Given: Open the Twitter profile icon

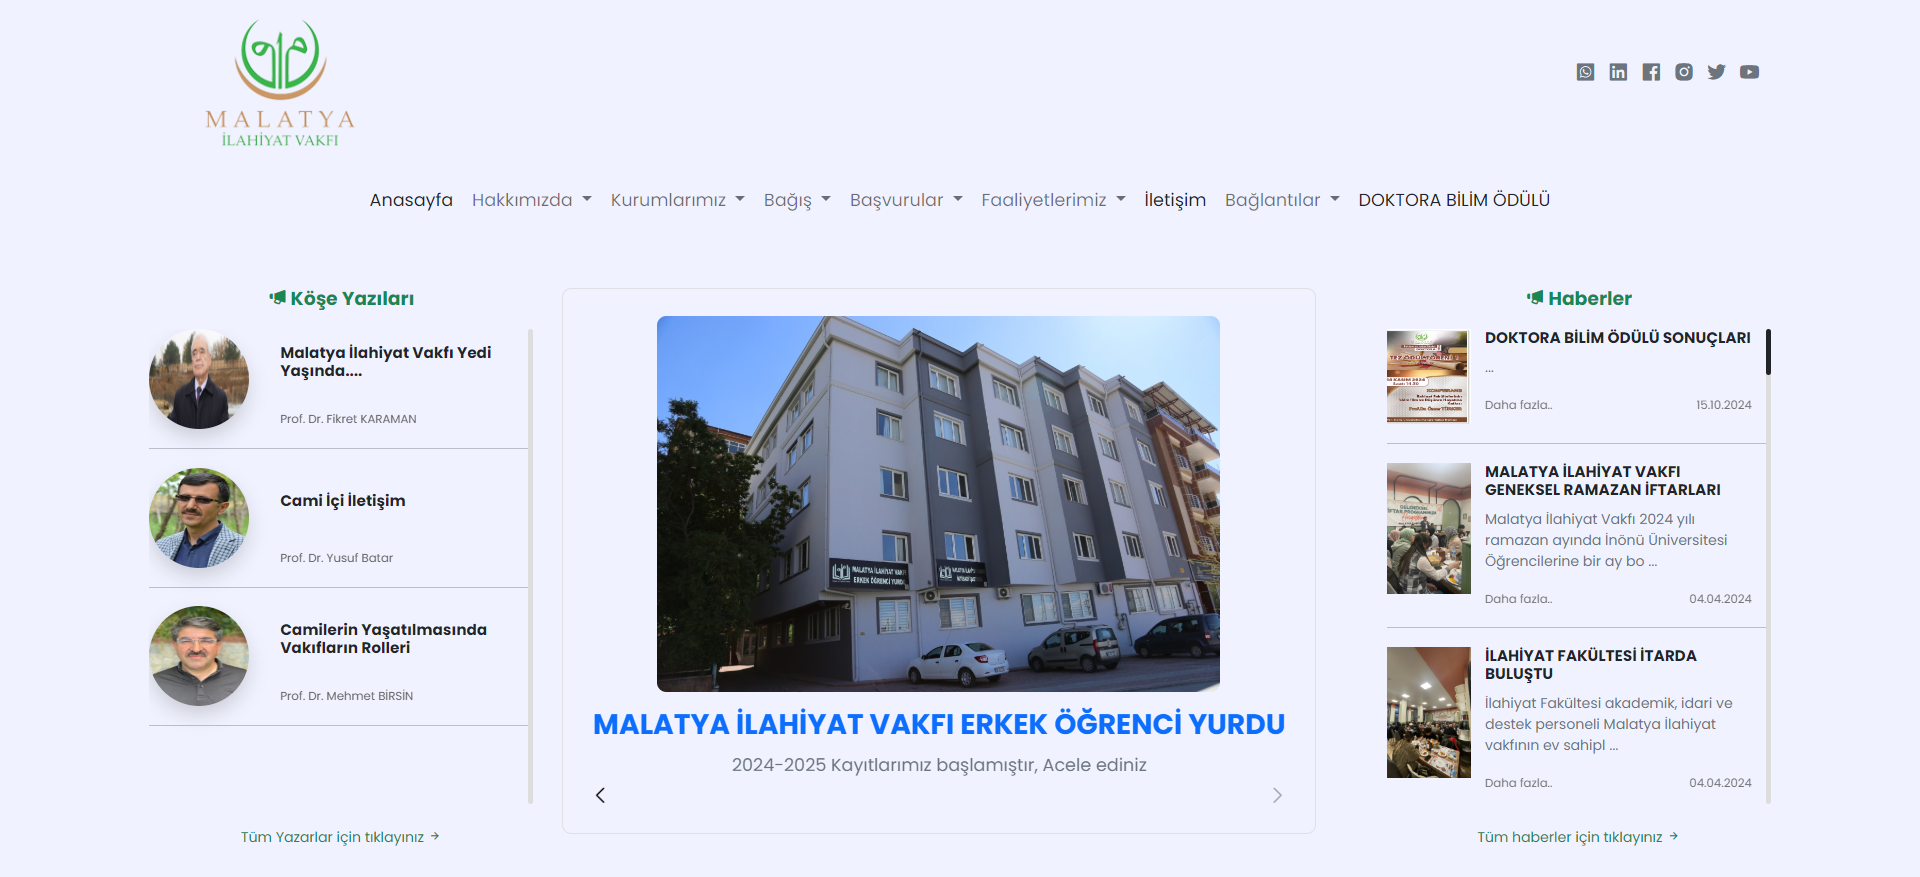Looking at the screenshot, I should pyautogui.click(x=1716, y=72).
